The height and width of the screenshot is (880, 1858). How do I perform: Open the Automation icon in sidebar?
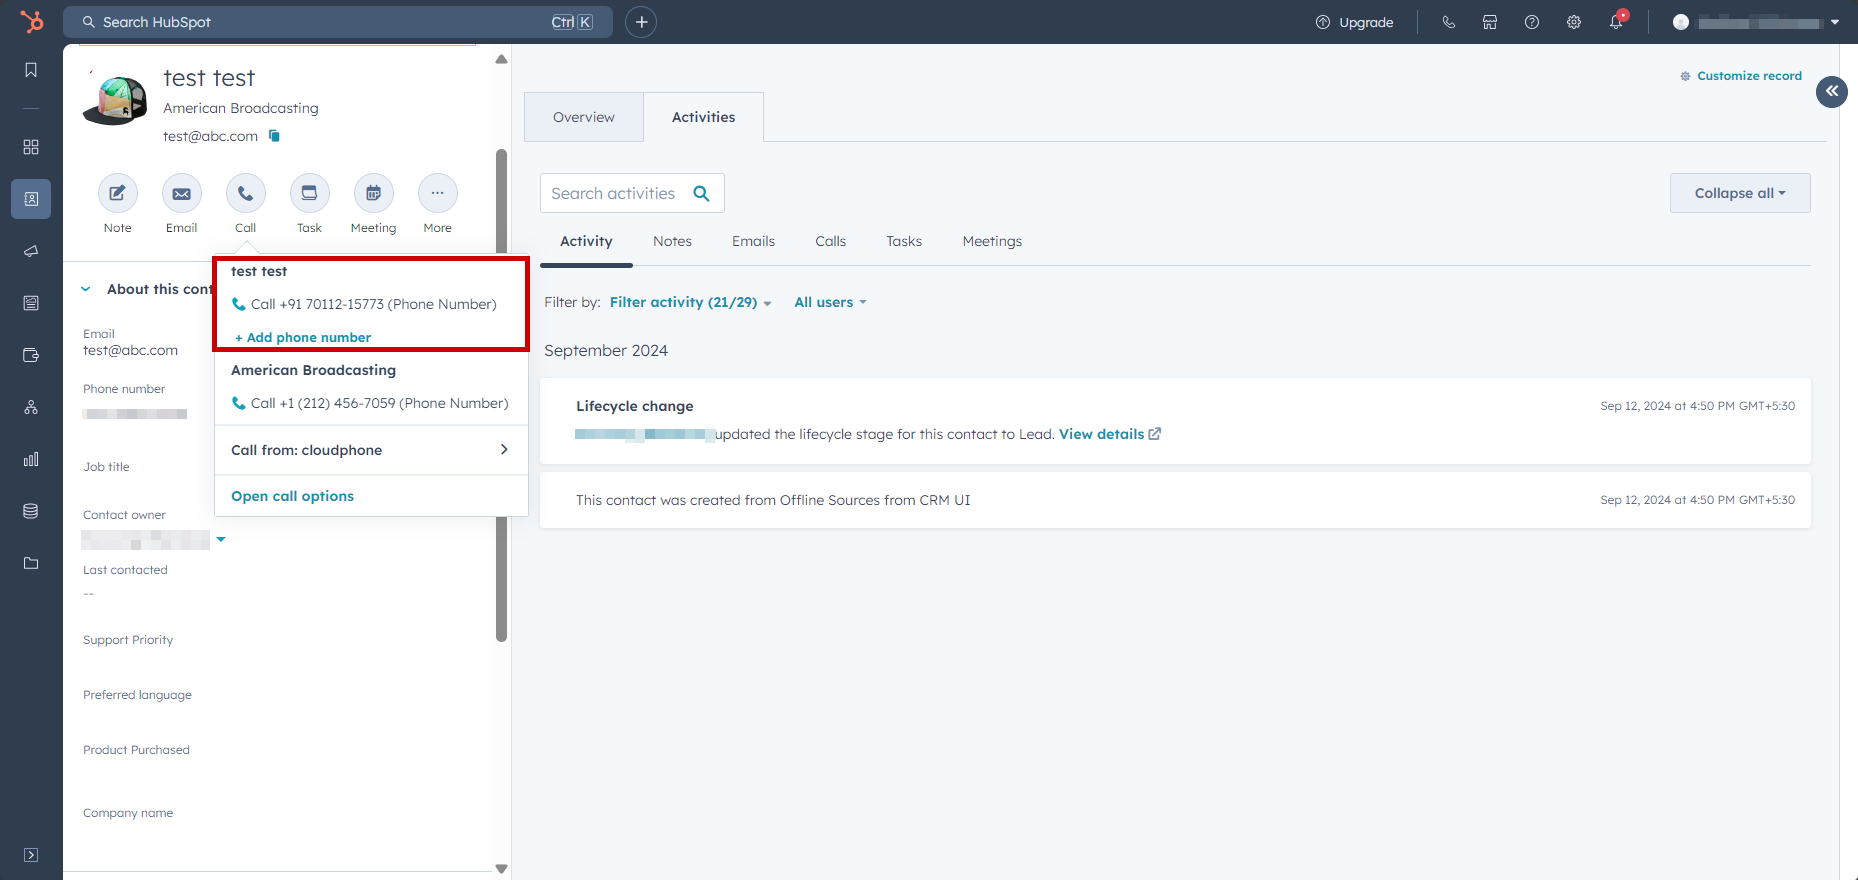point(31,407)
